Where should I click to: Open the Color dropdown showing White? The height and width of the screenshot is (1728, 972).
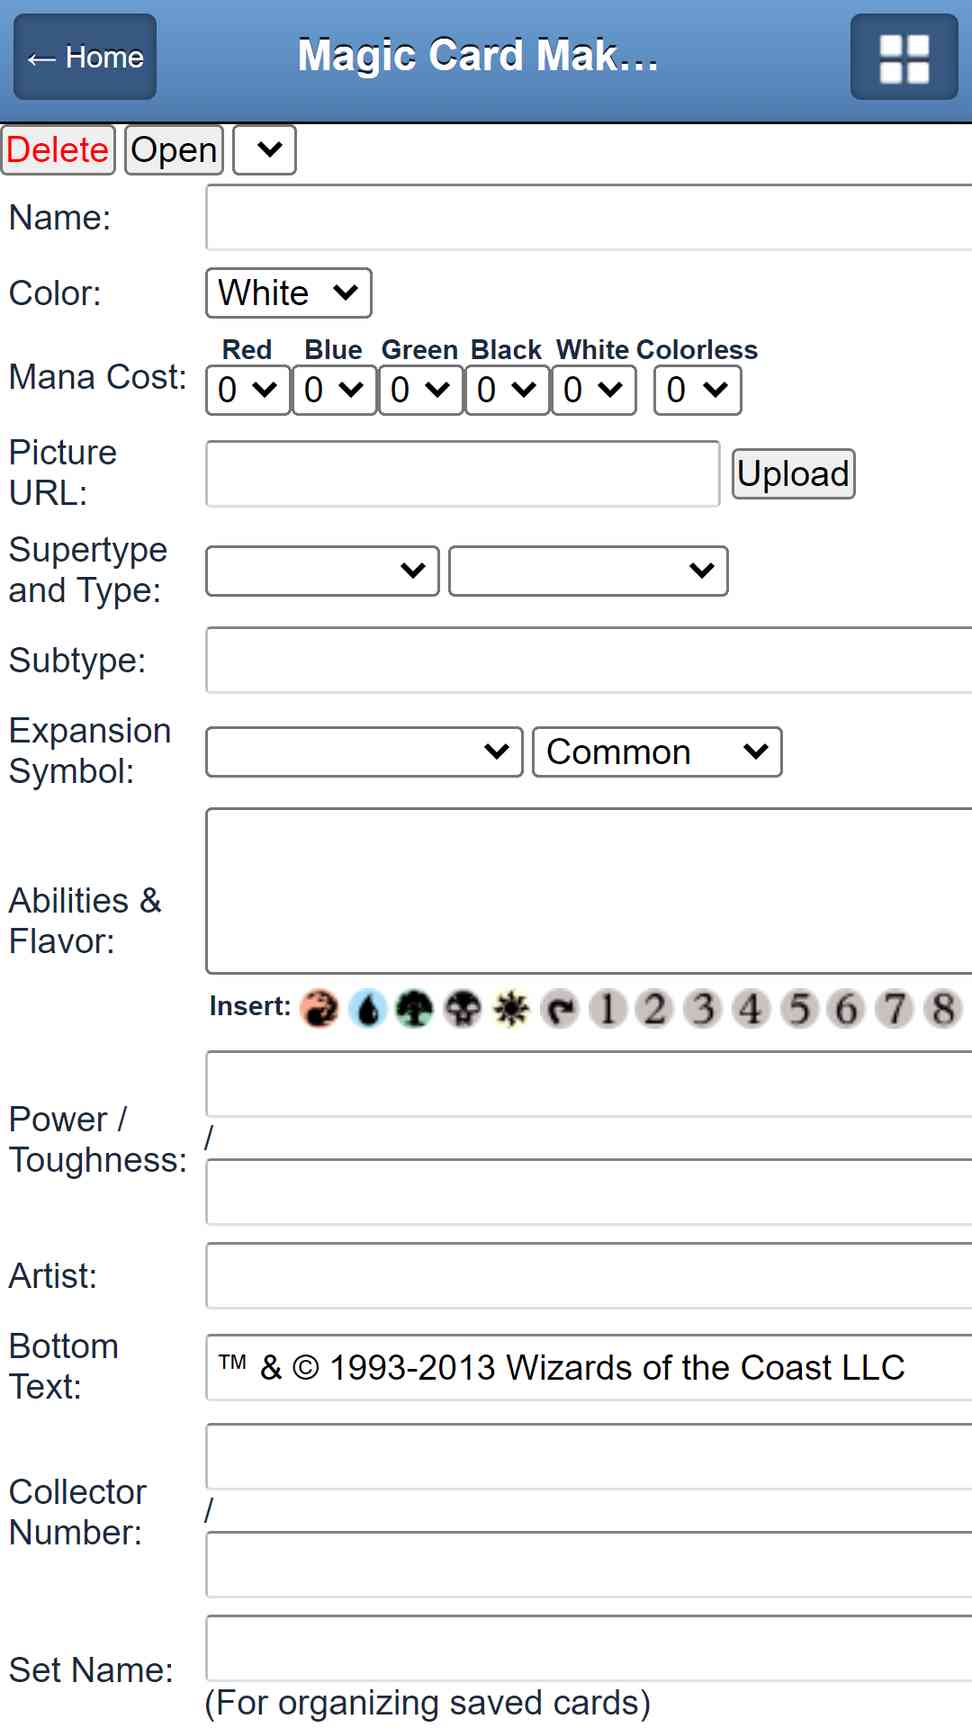[x=289, y=293]
